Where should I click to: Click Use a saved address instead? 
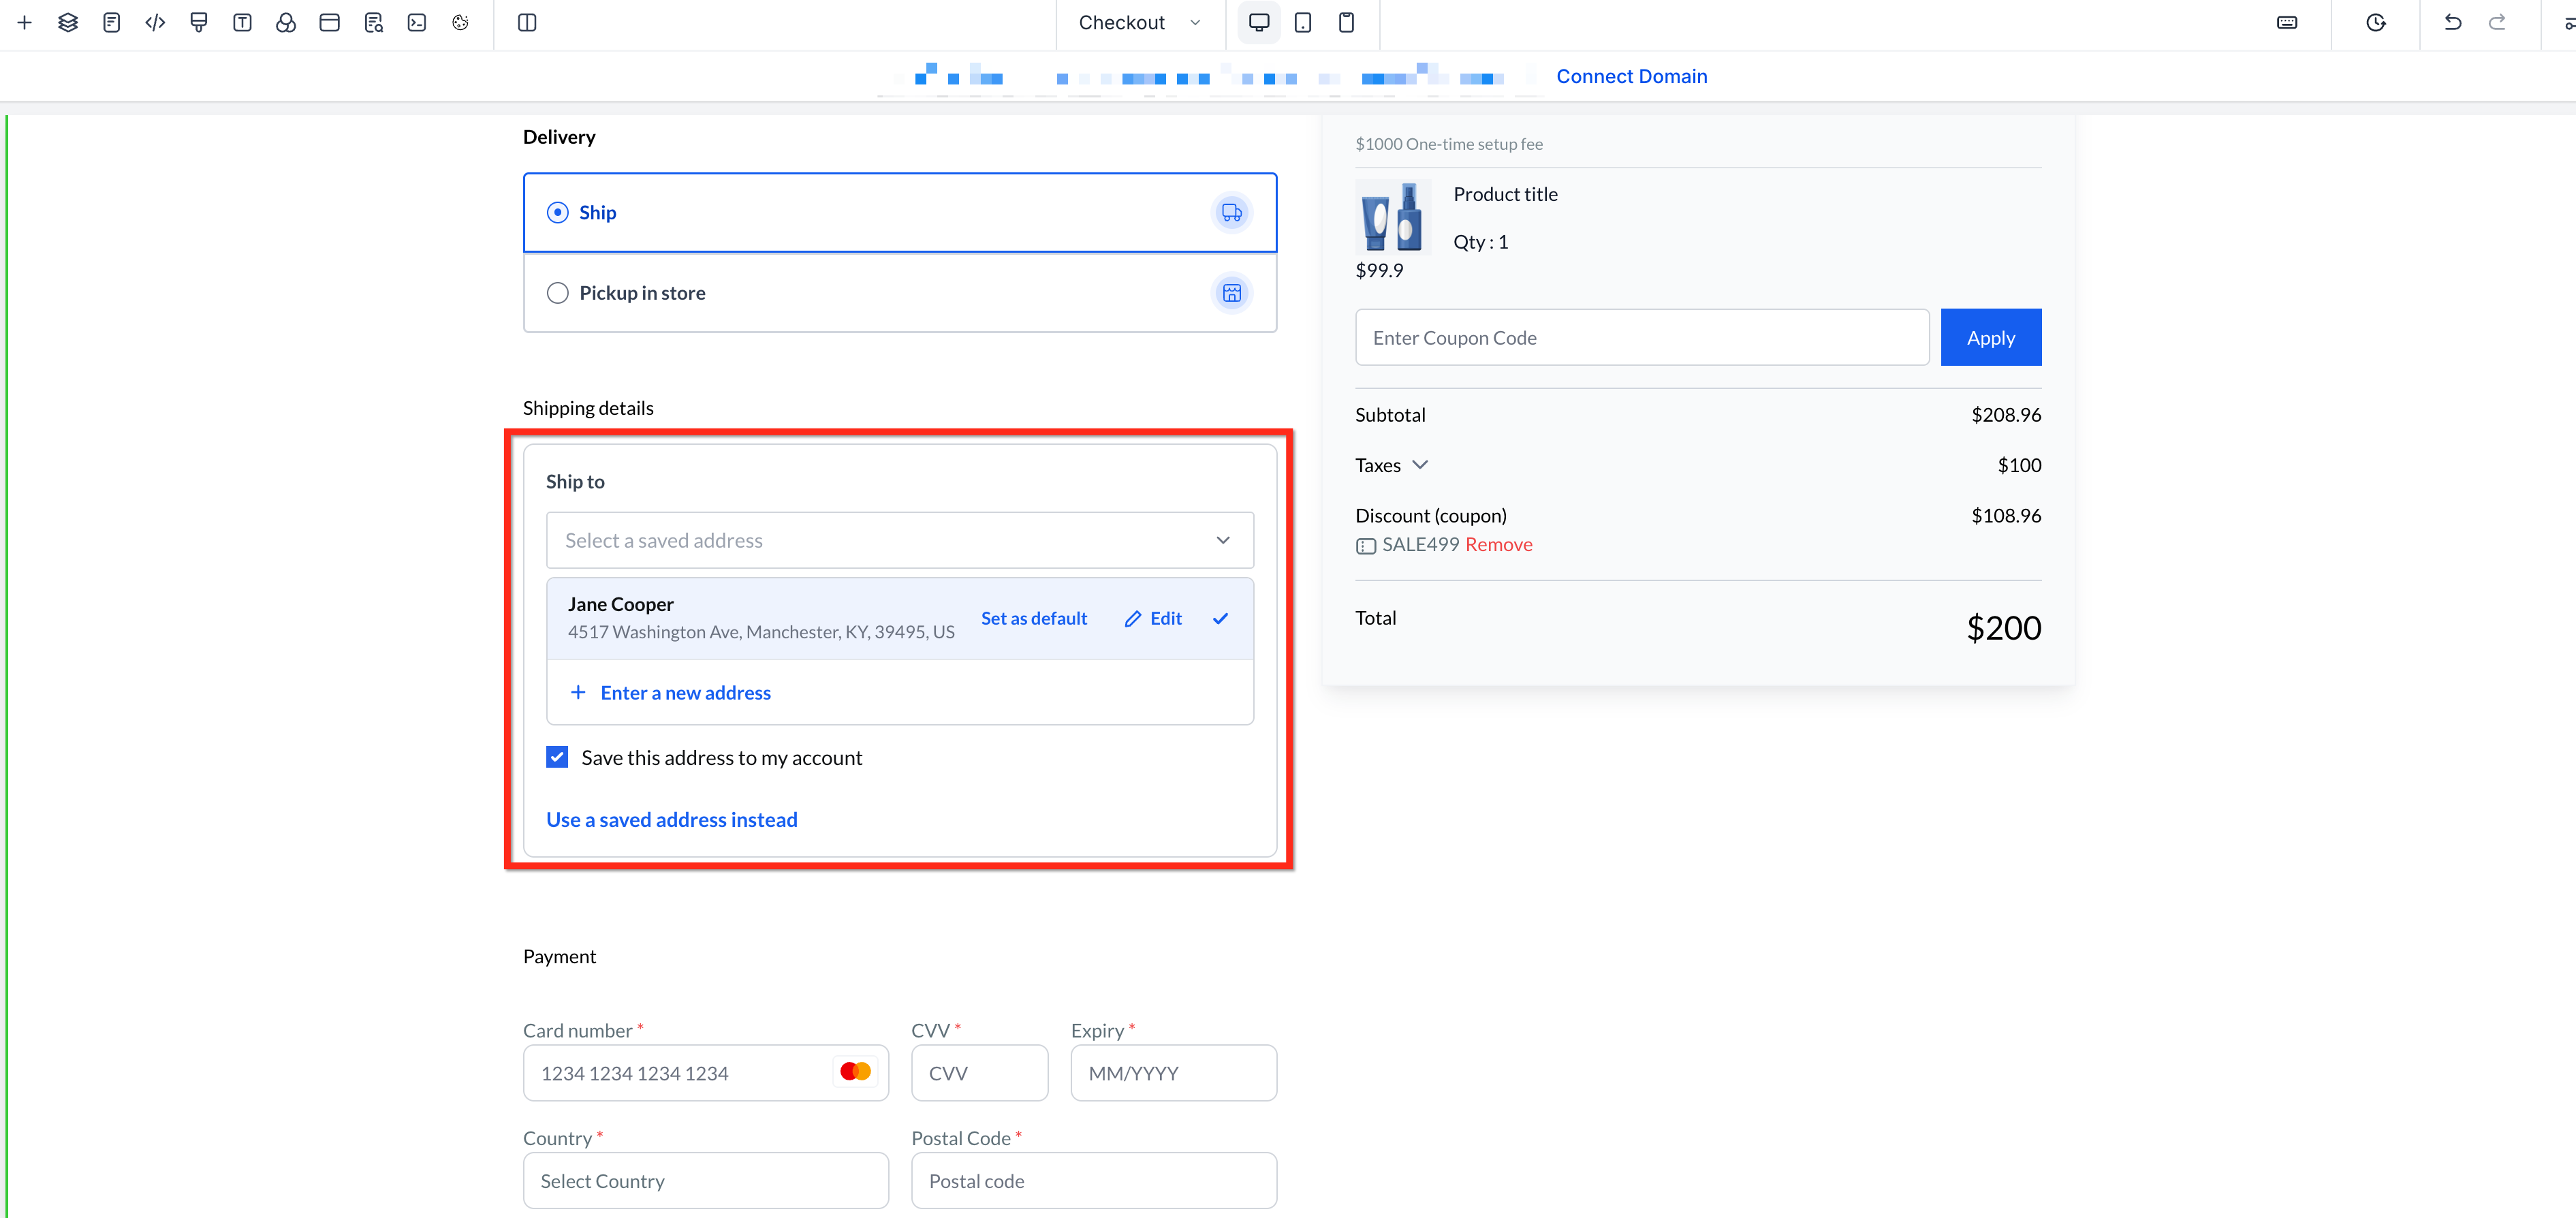[672, 819]
